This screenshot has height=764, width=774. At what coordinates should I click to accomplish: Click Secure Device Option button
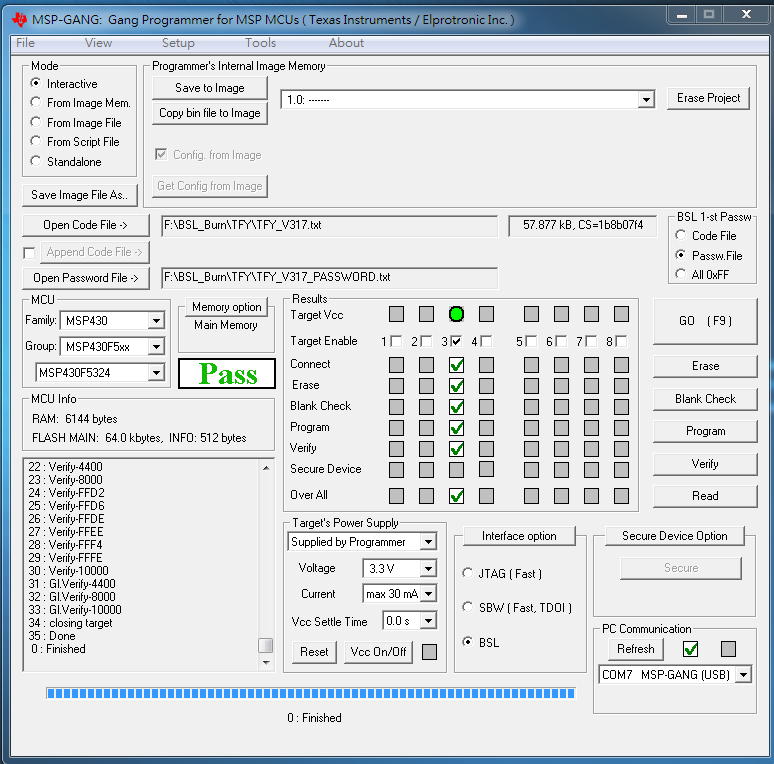674,536
